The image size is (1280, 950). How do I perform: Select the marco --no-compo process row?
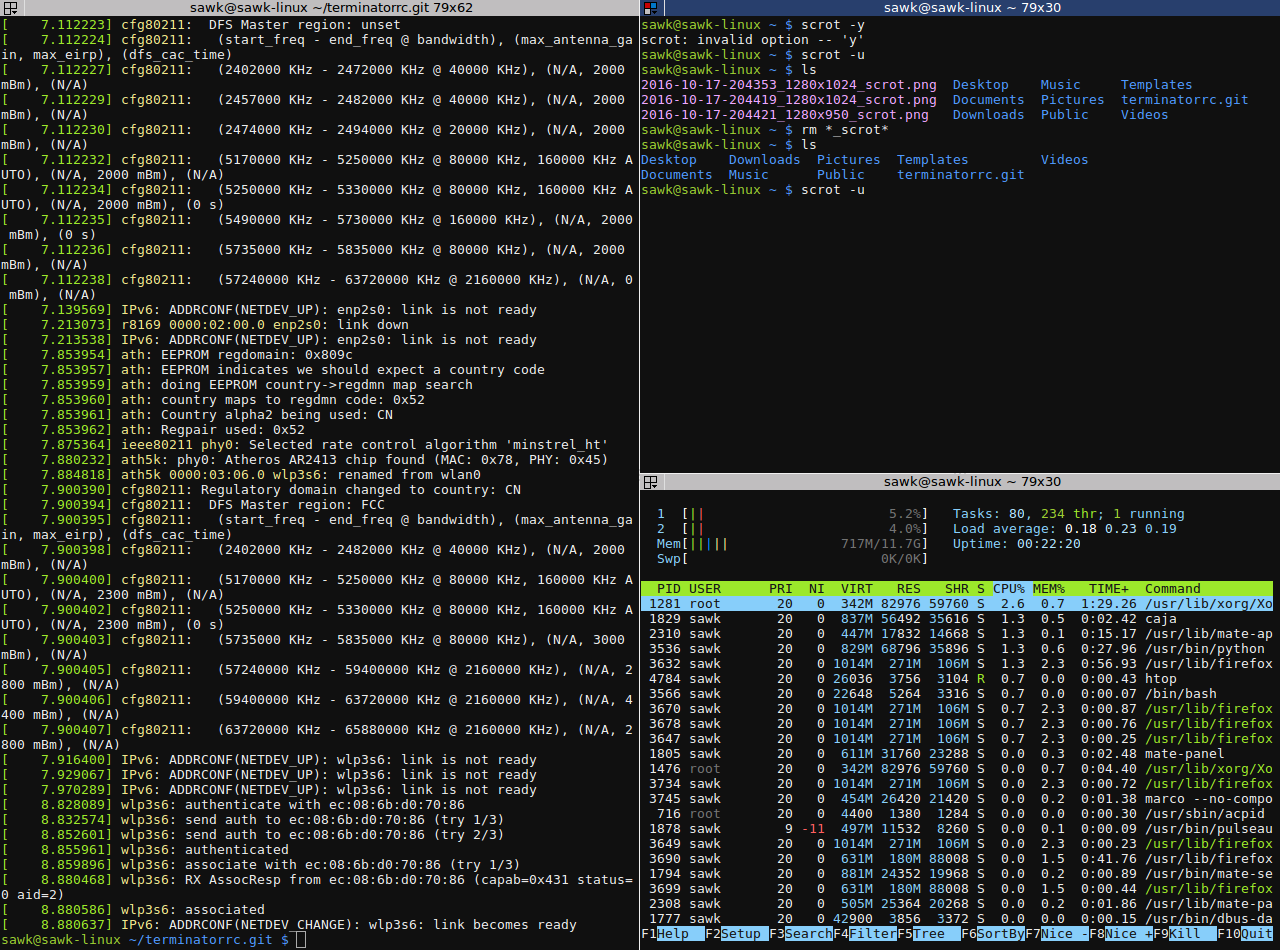(x=957, y=799)
